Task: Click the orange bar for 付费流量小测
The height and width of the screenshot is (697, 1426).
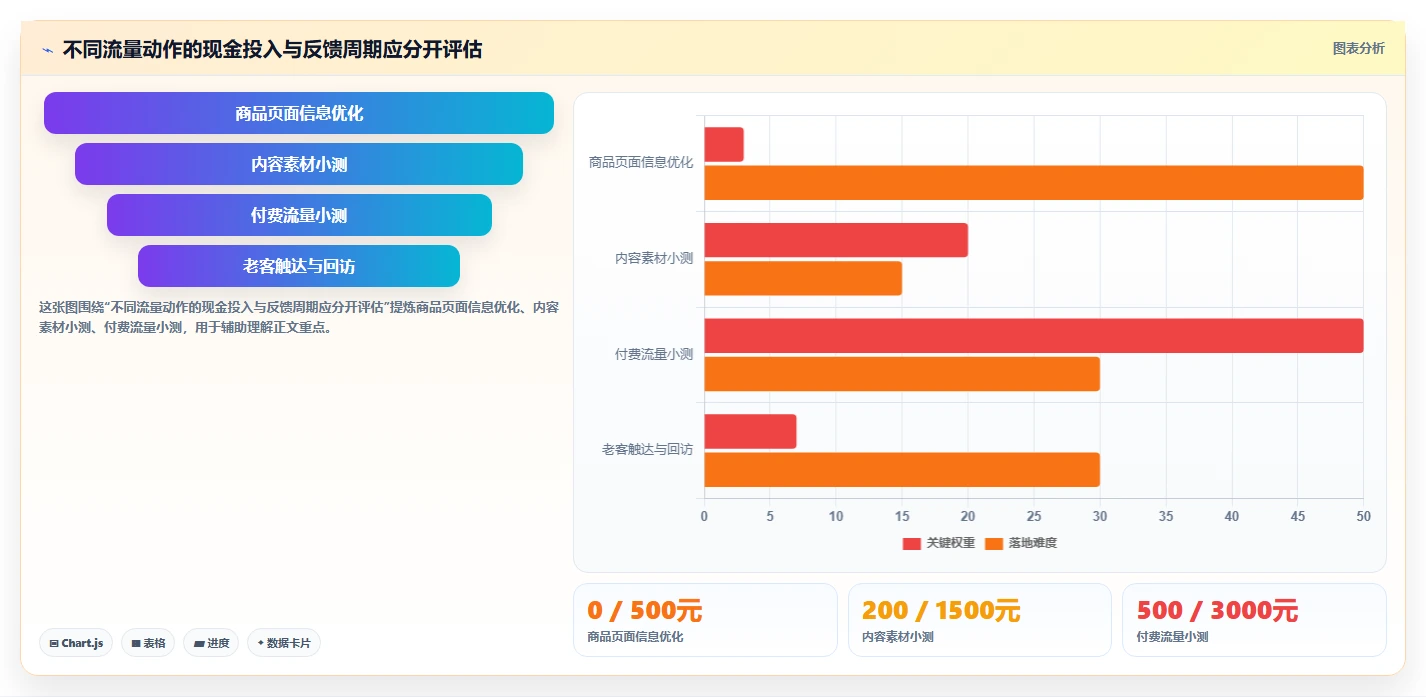Action: 902,374
